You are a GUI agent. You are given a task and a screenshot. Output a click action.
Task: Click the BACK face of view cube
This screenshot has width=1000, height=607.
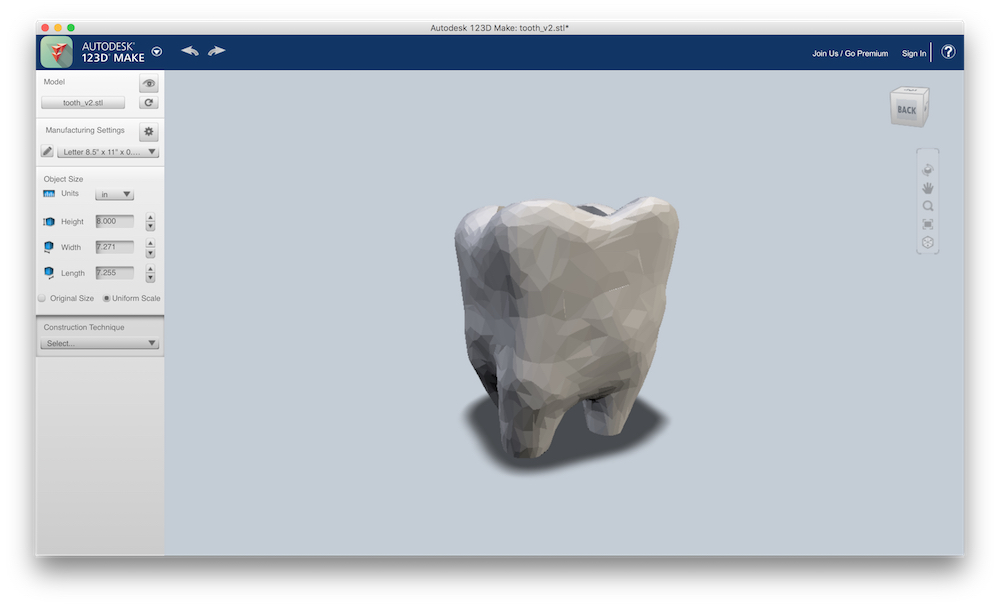pyautogui.click(x=906, y=110)
